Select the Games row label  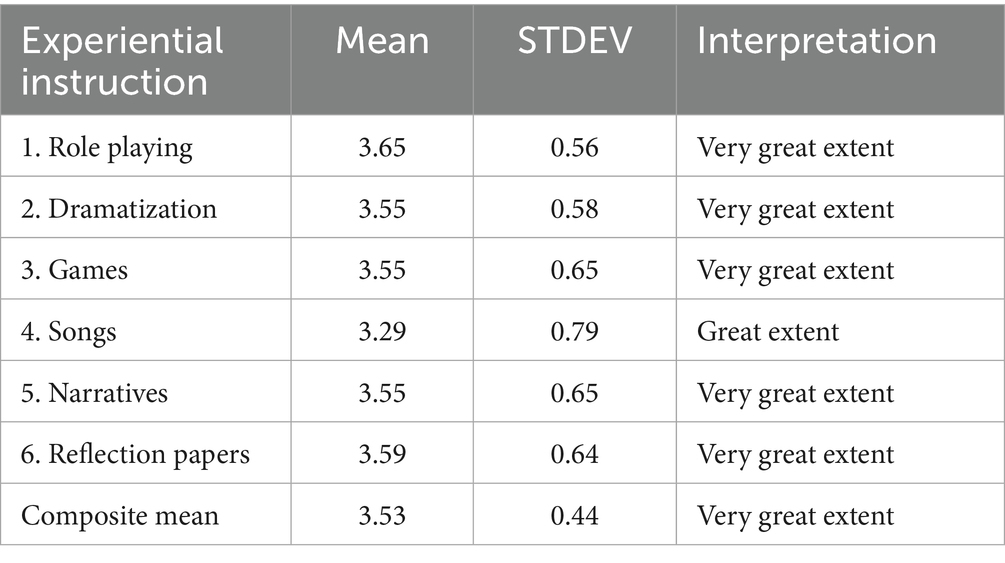(75, 270)
